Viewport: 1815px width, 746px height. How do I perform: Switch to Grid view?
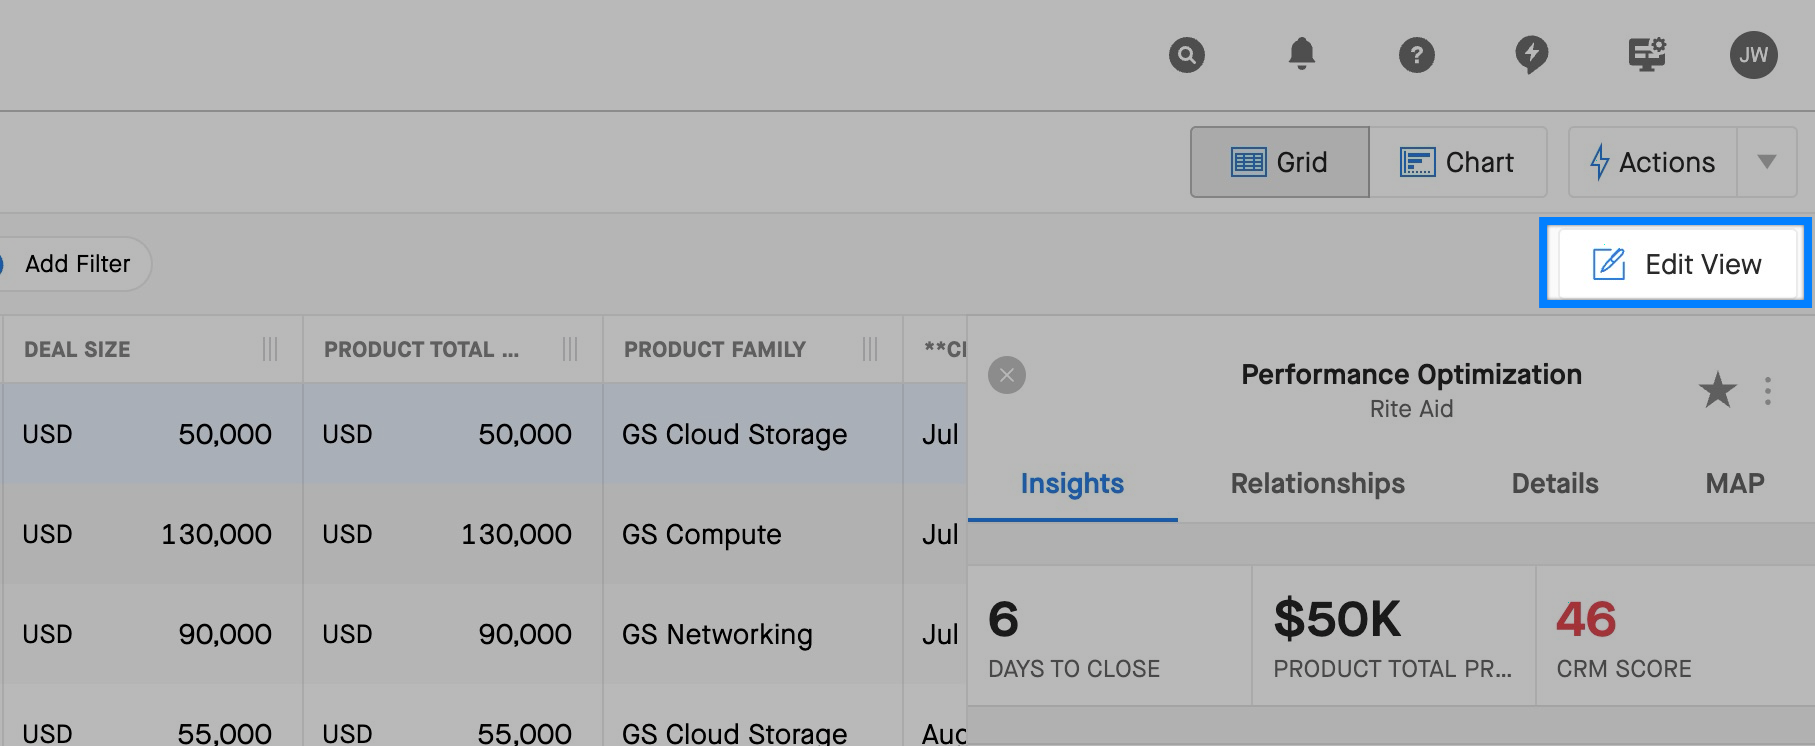[x=1279, y=162]
